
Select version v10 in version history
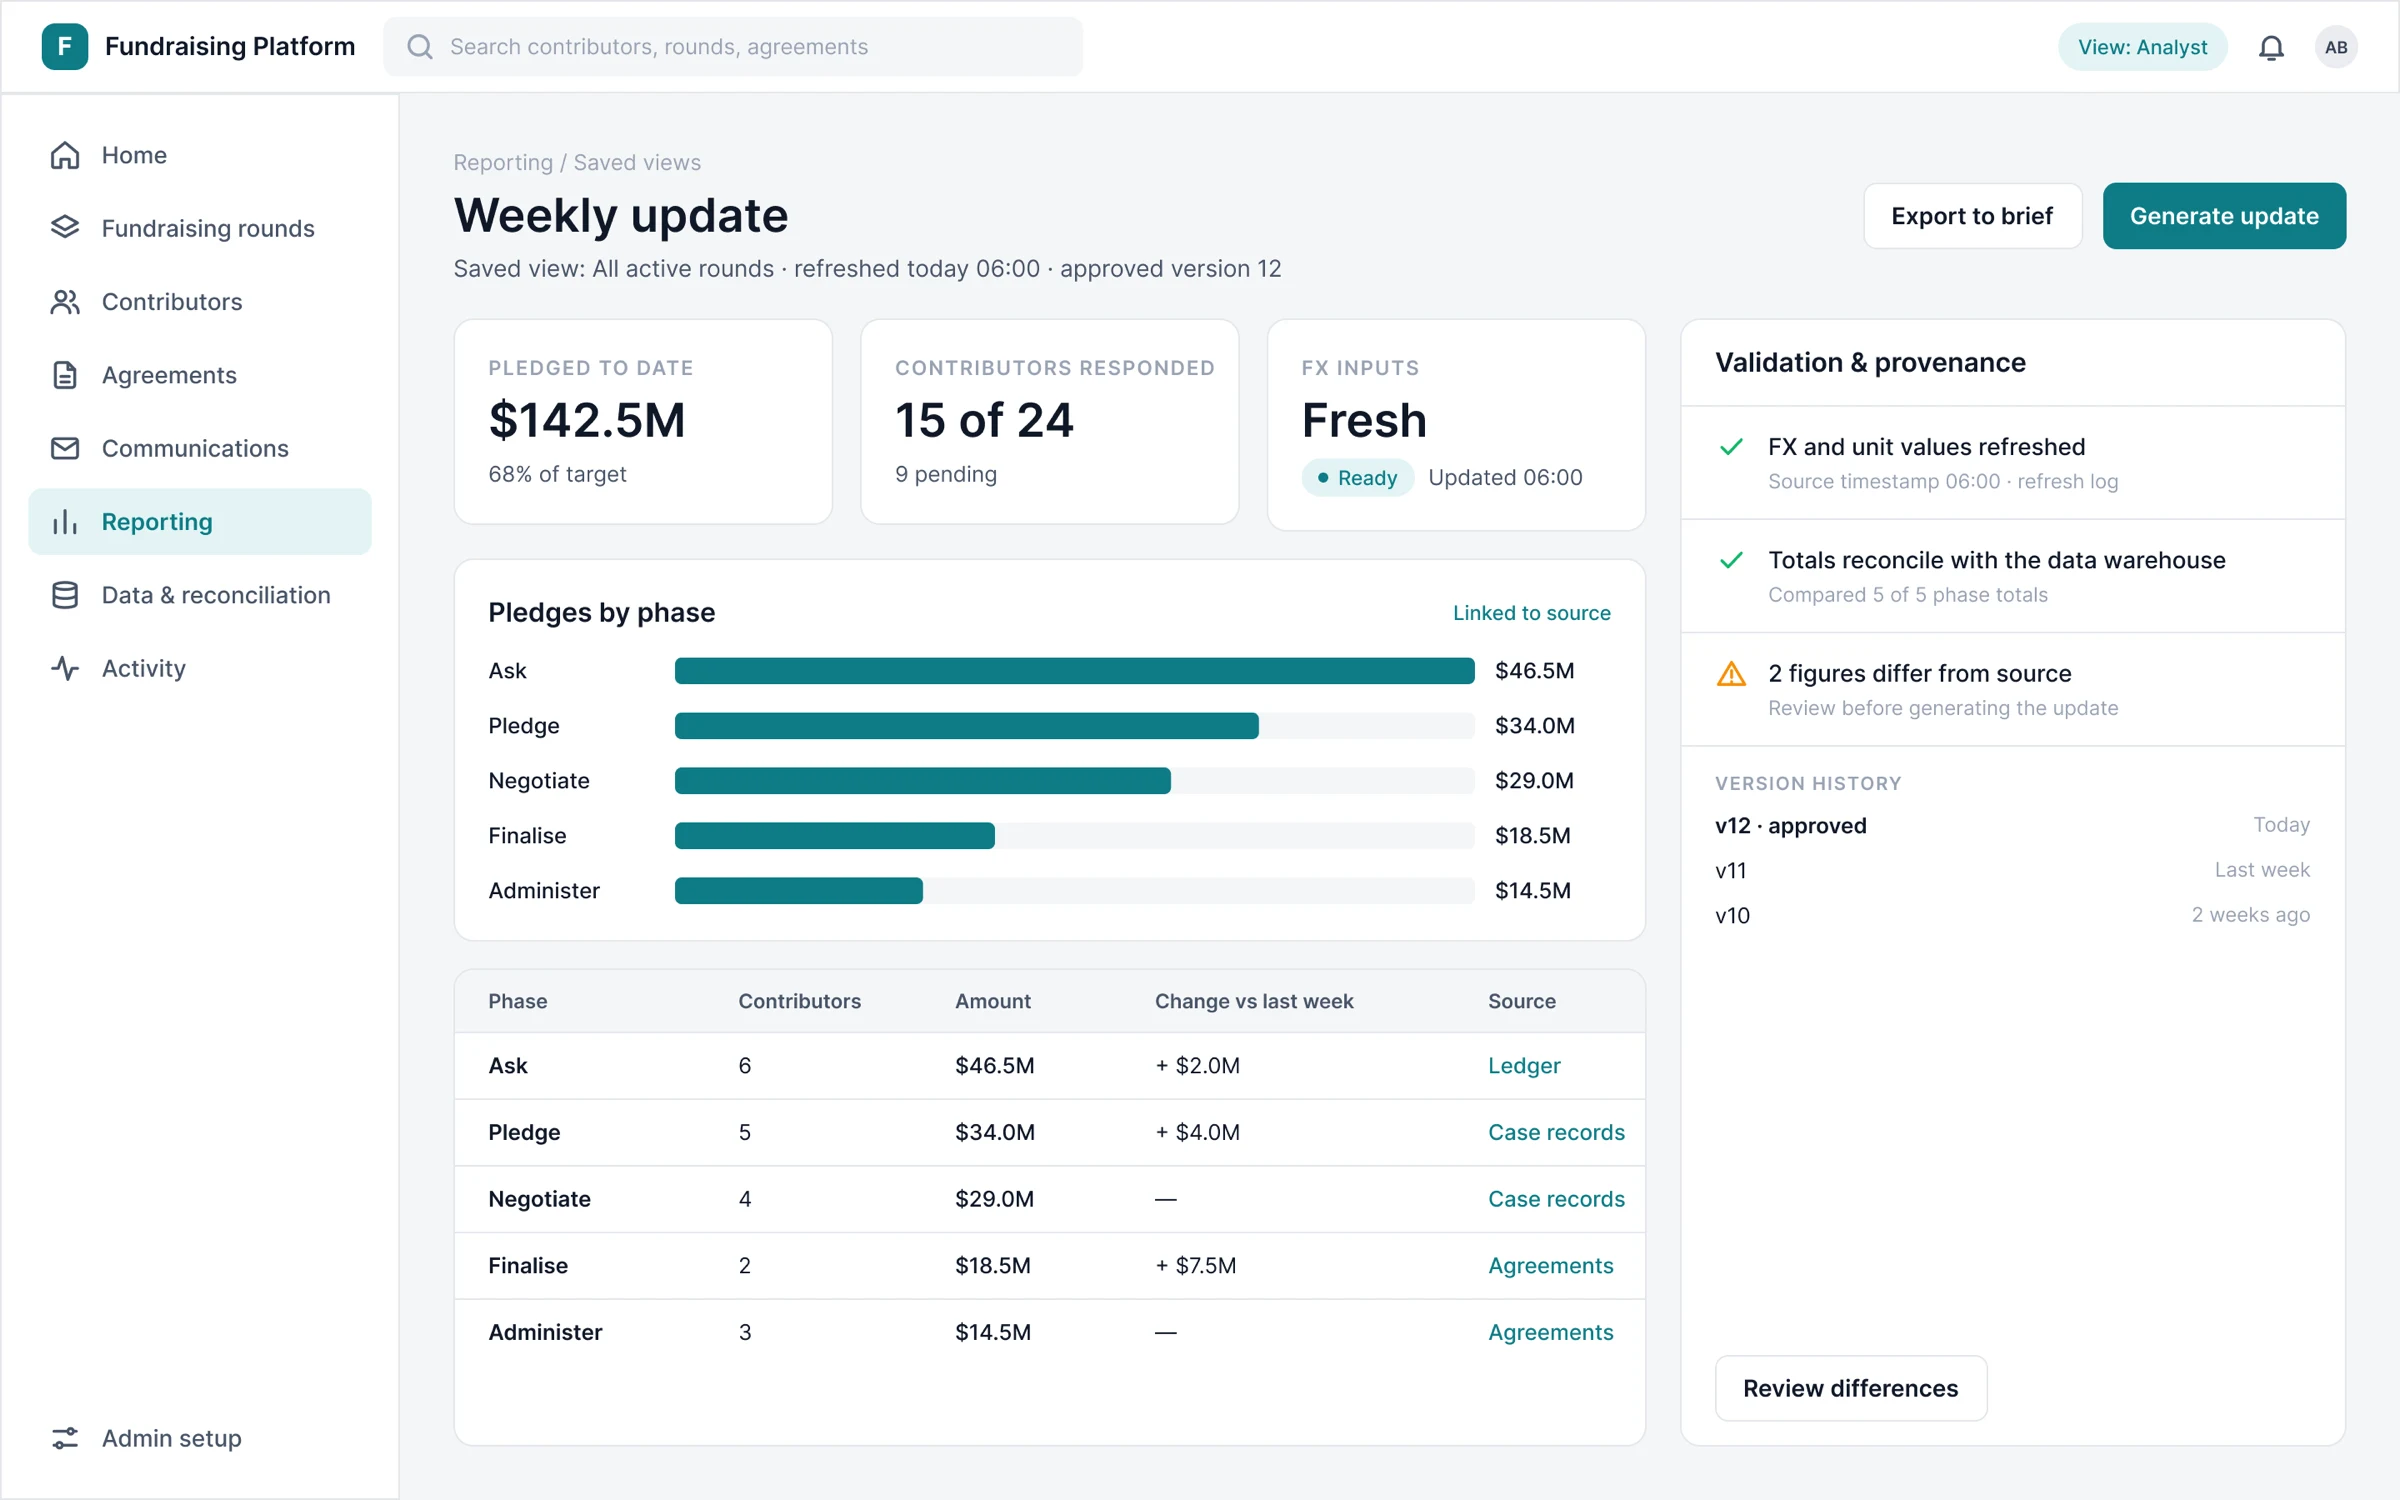point(2012,915)
